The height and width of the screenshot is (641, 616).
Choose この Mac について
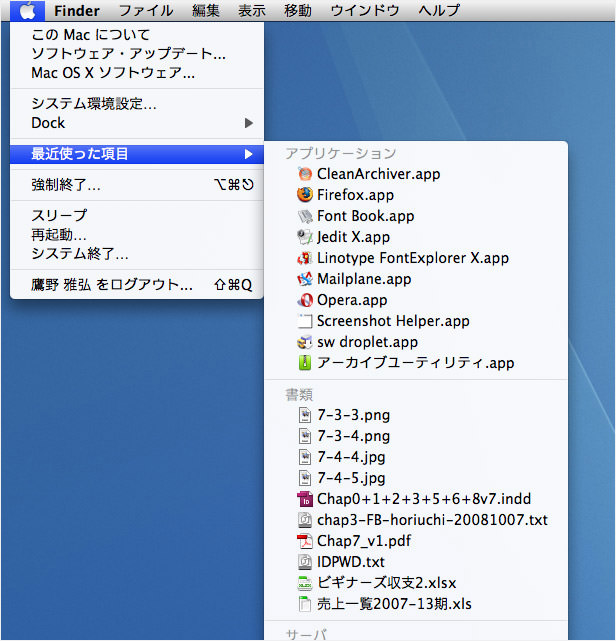(137, 35)
